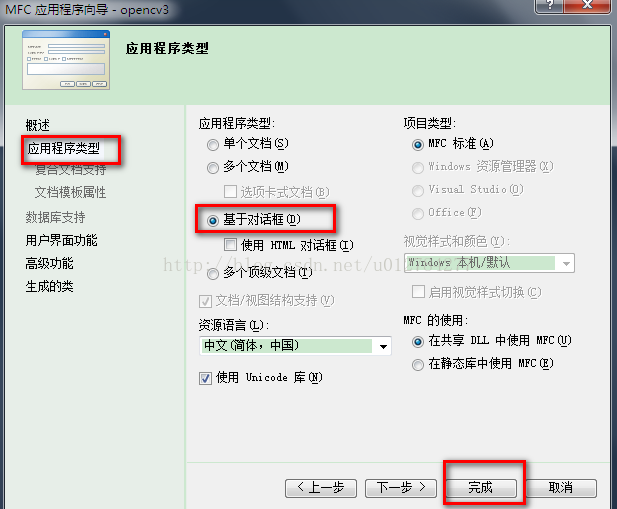Select 多个顶级文档 radio button
The image size is (617, 509).
(x=213, y=273)
